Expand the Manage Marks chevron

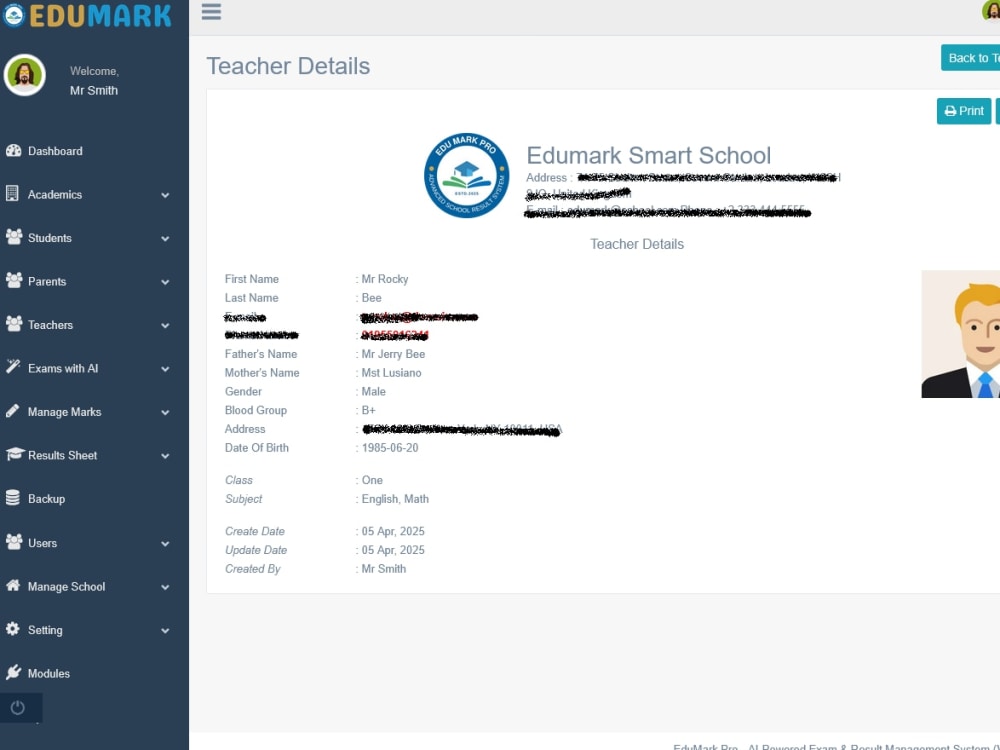pos(165,413)
